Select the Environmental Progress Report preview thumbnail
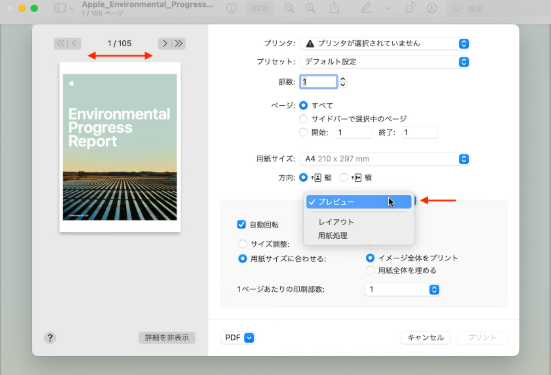551x375 pixels. (120, 147)
